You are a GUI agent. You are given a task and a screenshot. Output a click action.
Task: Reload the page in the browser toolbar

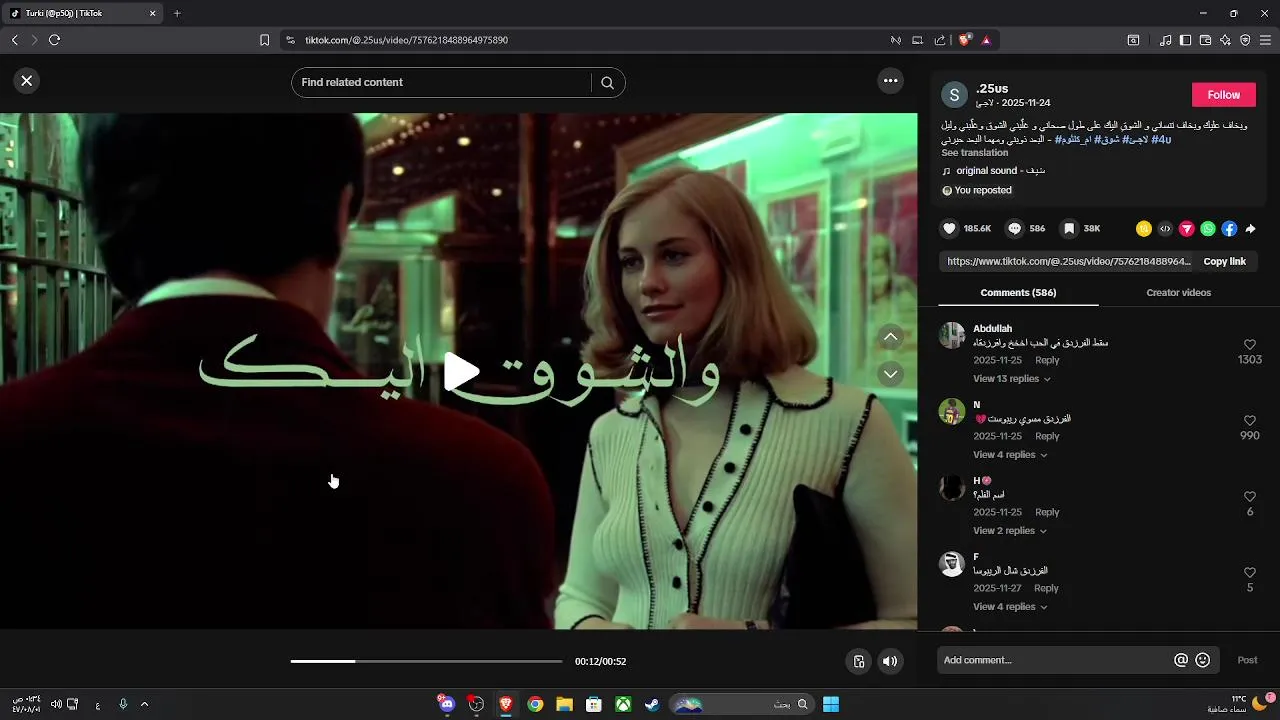pyautogui.click(x=54, y=40)
